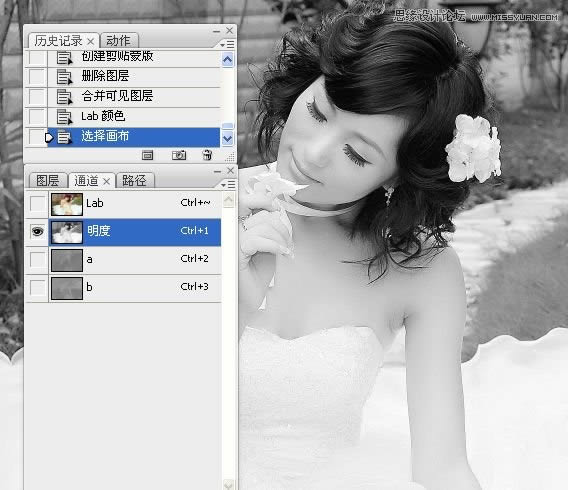Click the history state icon beside Lab 颜色

click(64, 117)
